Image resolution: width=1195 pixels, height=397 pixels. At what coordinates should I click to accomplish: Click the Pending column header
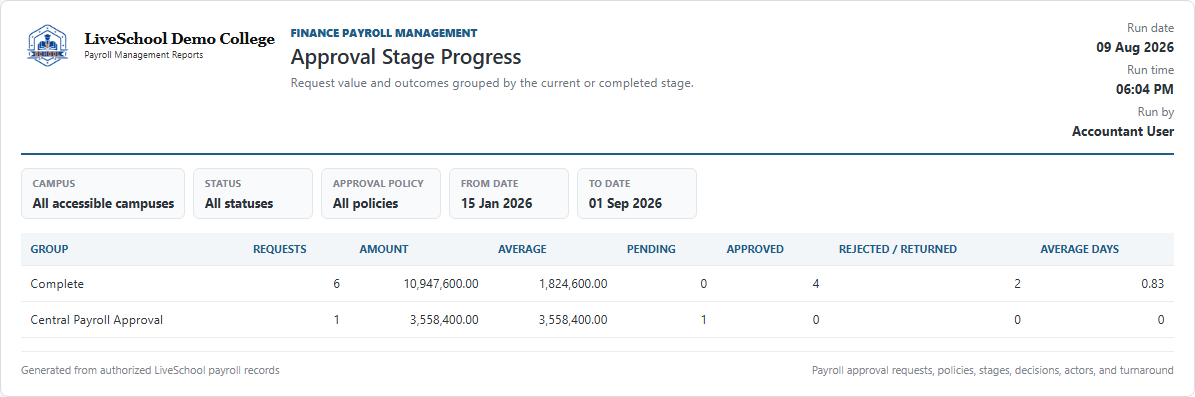point(651,249)
